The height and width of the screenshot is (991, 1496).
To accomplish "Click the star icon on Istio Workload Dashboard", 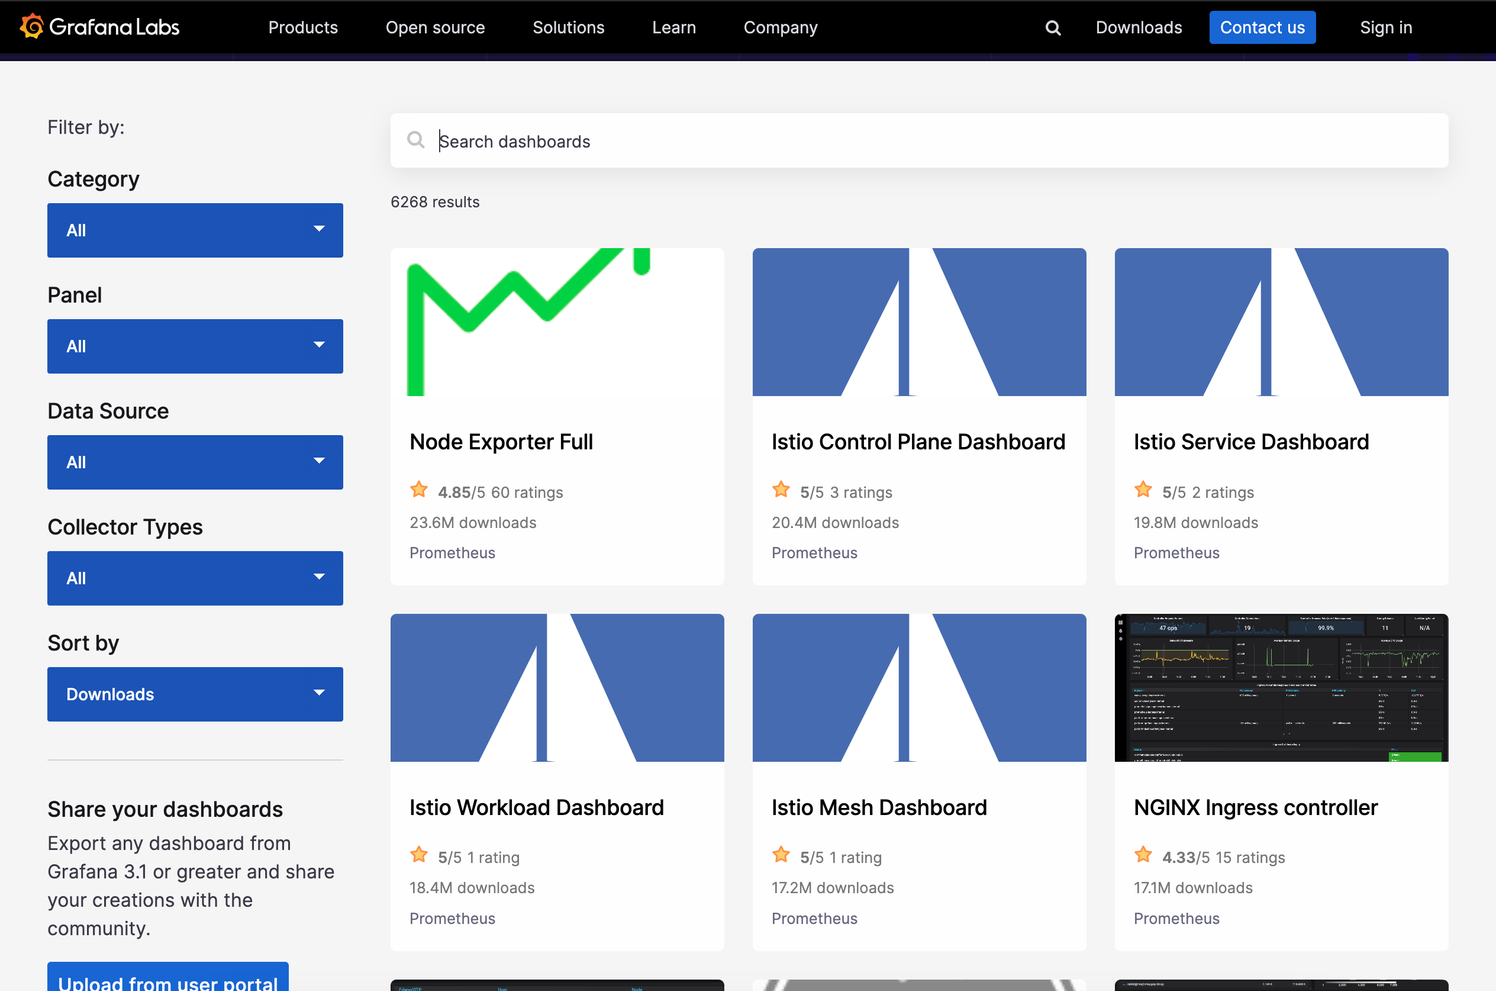I will 419,854.
